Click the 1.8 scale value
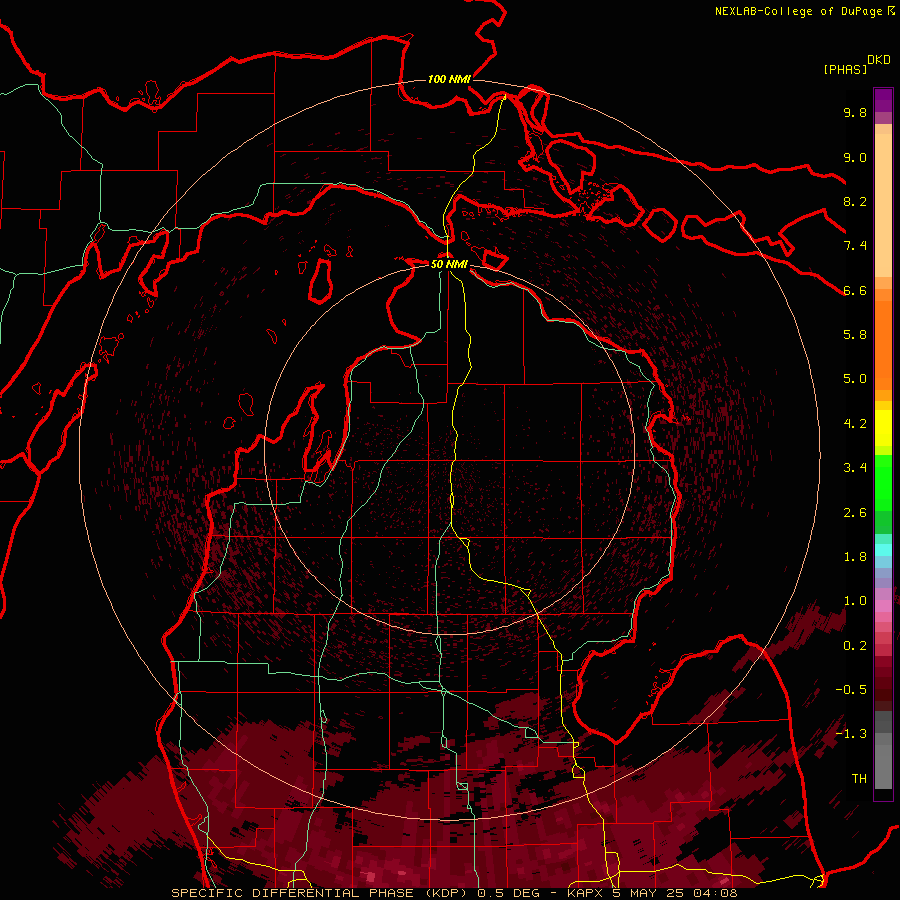 click(855, 557)
